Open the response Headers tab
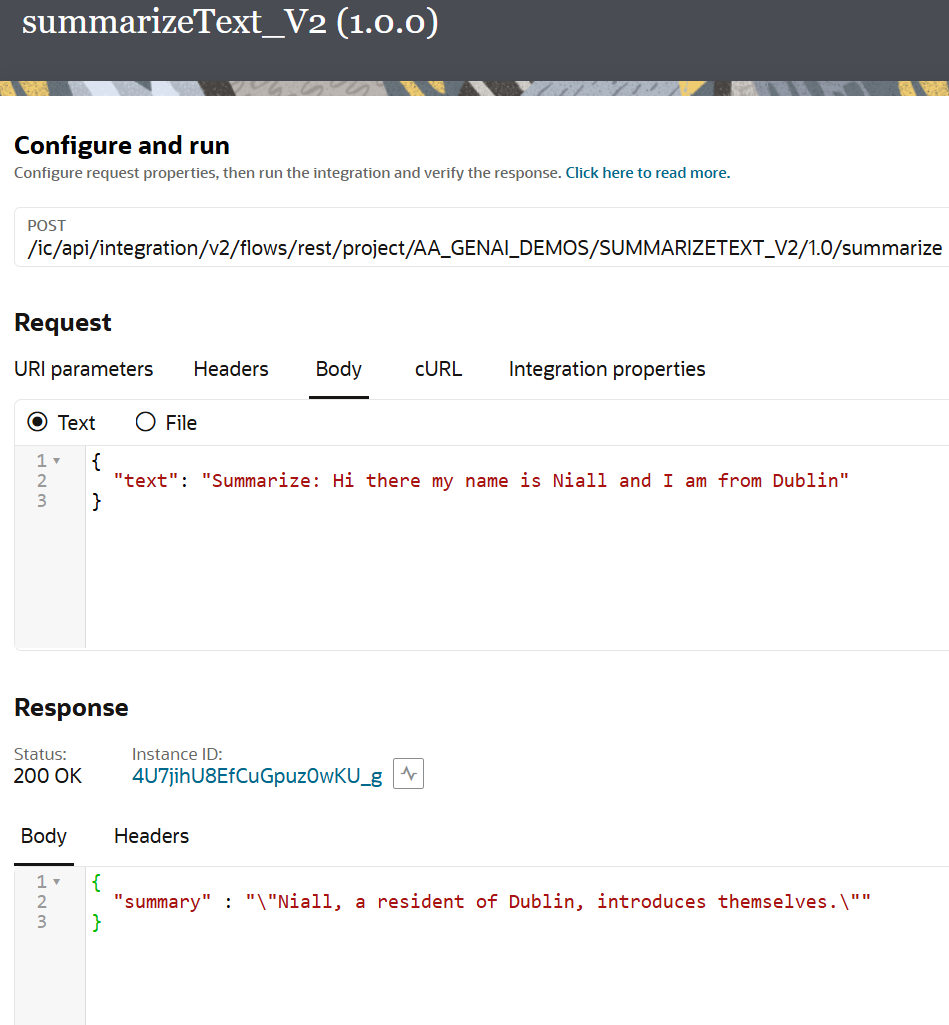This screenshot has width=949, height=1025. tap(152, 836)
